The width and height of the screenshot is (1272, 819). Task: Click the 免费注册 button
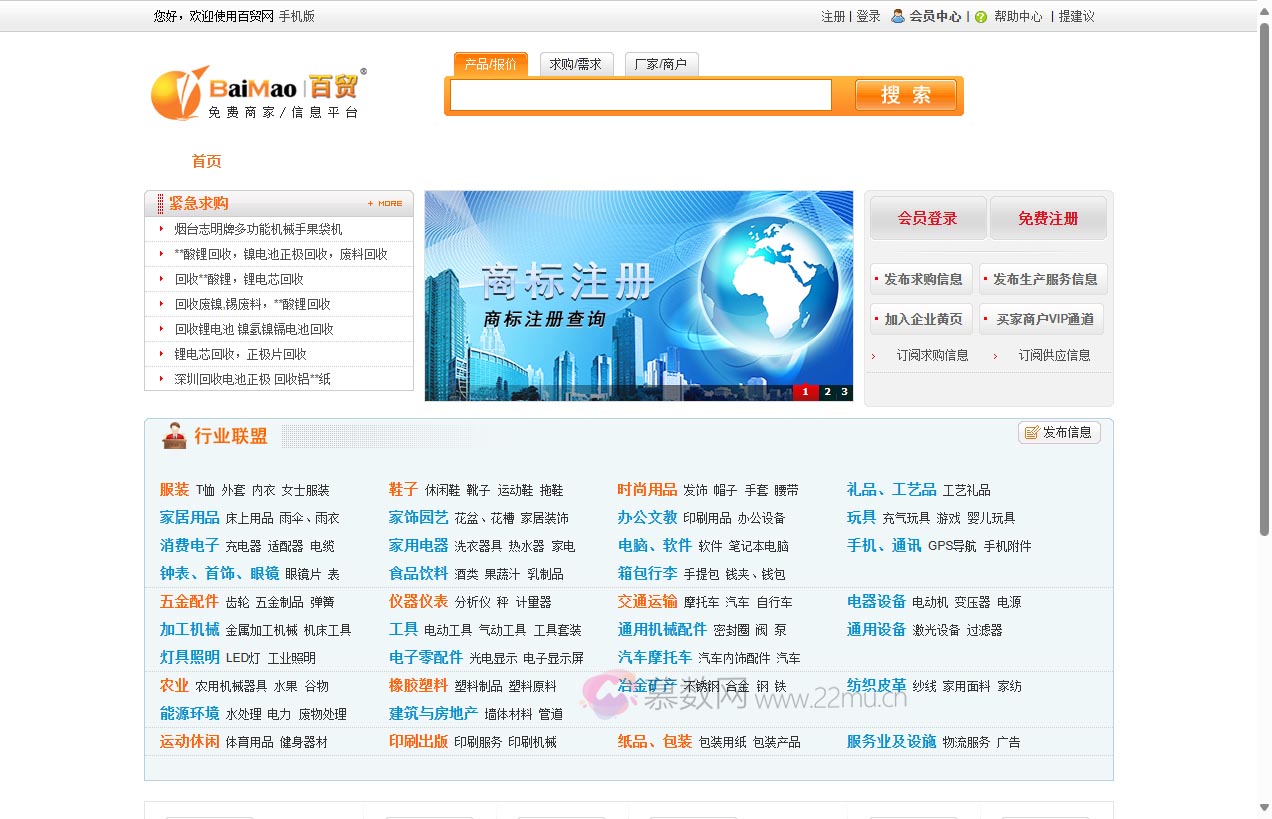(1047, 218)
